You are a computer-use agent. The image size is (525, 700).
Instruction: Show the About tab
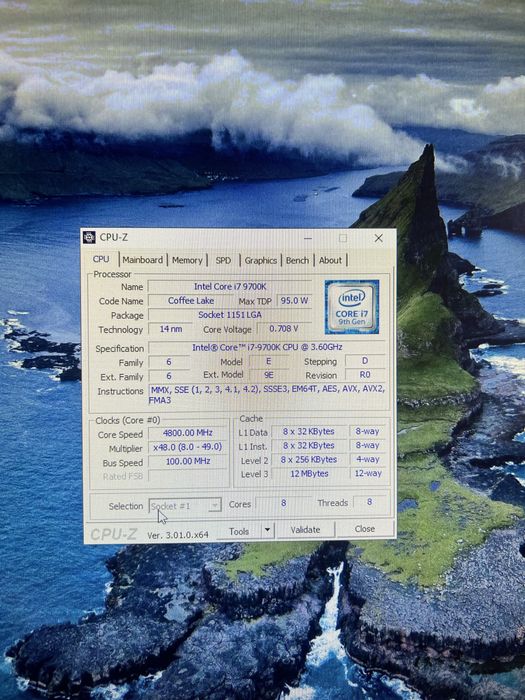tap(330, 260)
